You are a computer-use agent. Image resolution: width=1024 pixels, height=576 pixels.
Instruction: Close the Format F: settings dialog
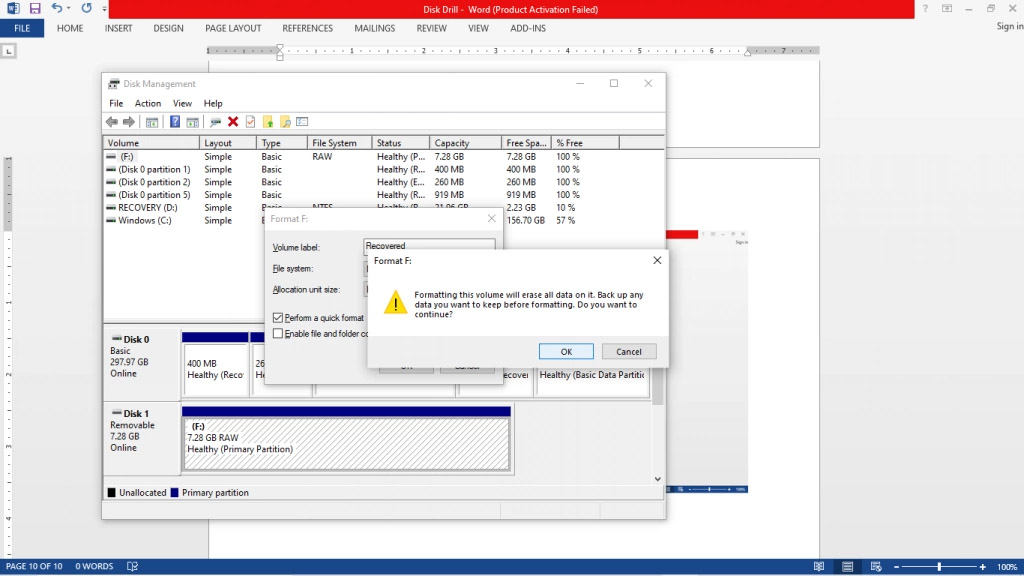coord(492,218)
